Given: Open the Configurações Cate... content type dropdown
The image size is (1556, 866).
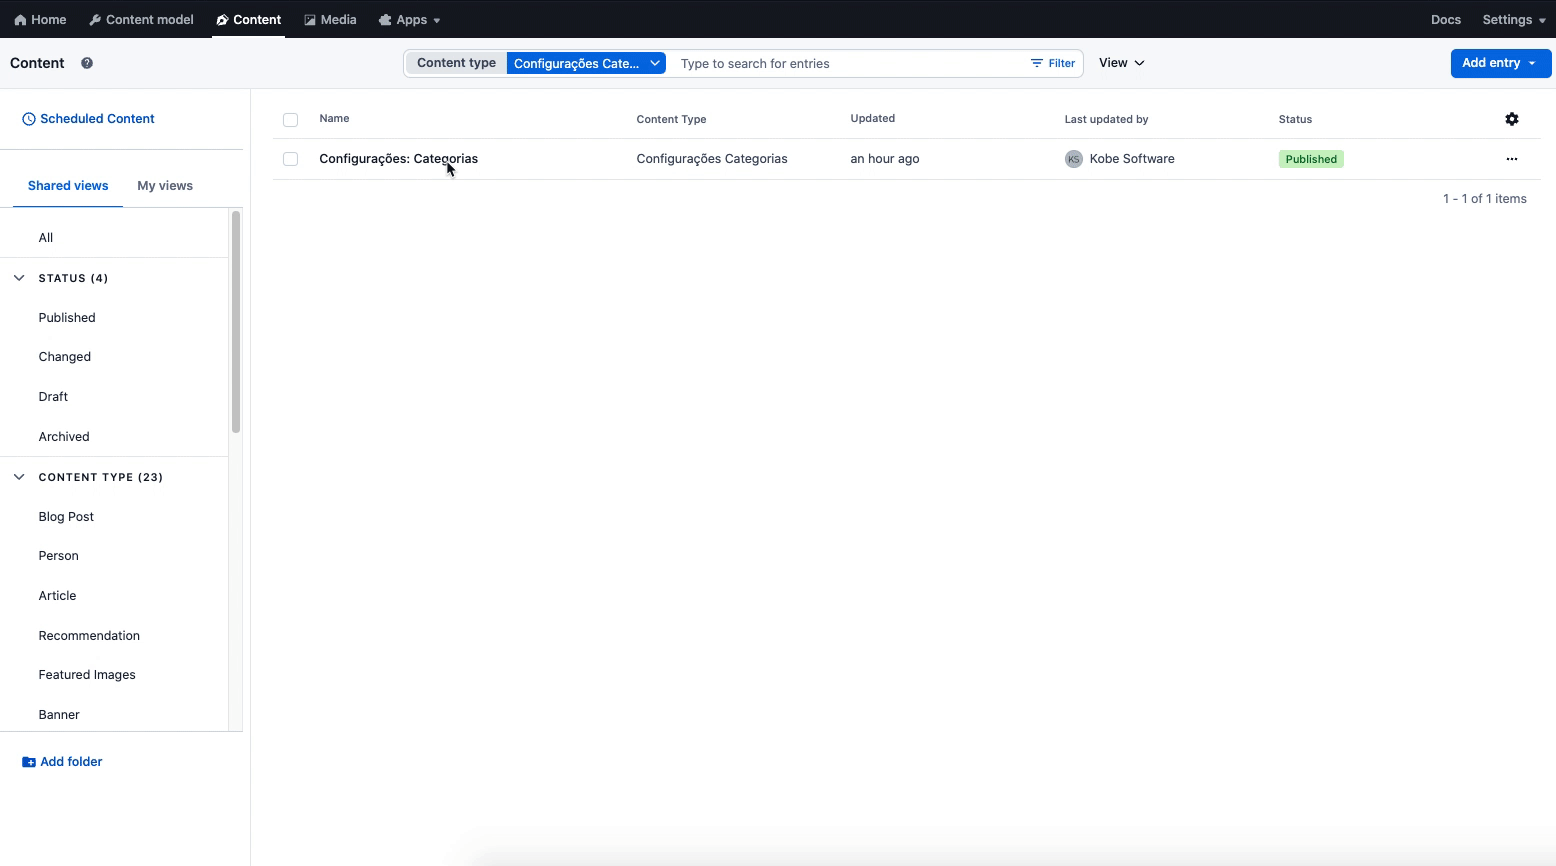Looking at the screenshot, I should 586,62.
